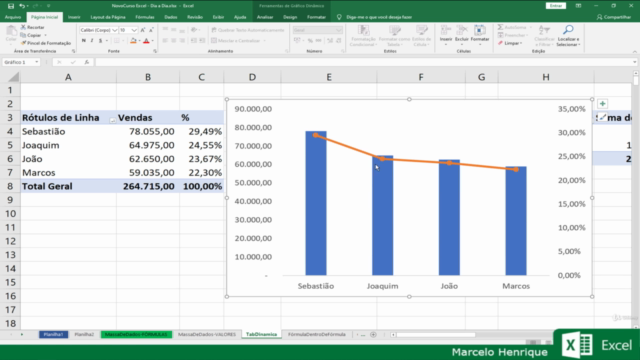Open the Rótulos de Linha filter dropdown
The image size is (640, 360).
112,120
